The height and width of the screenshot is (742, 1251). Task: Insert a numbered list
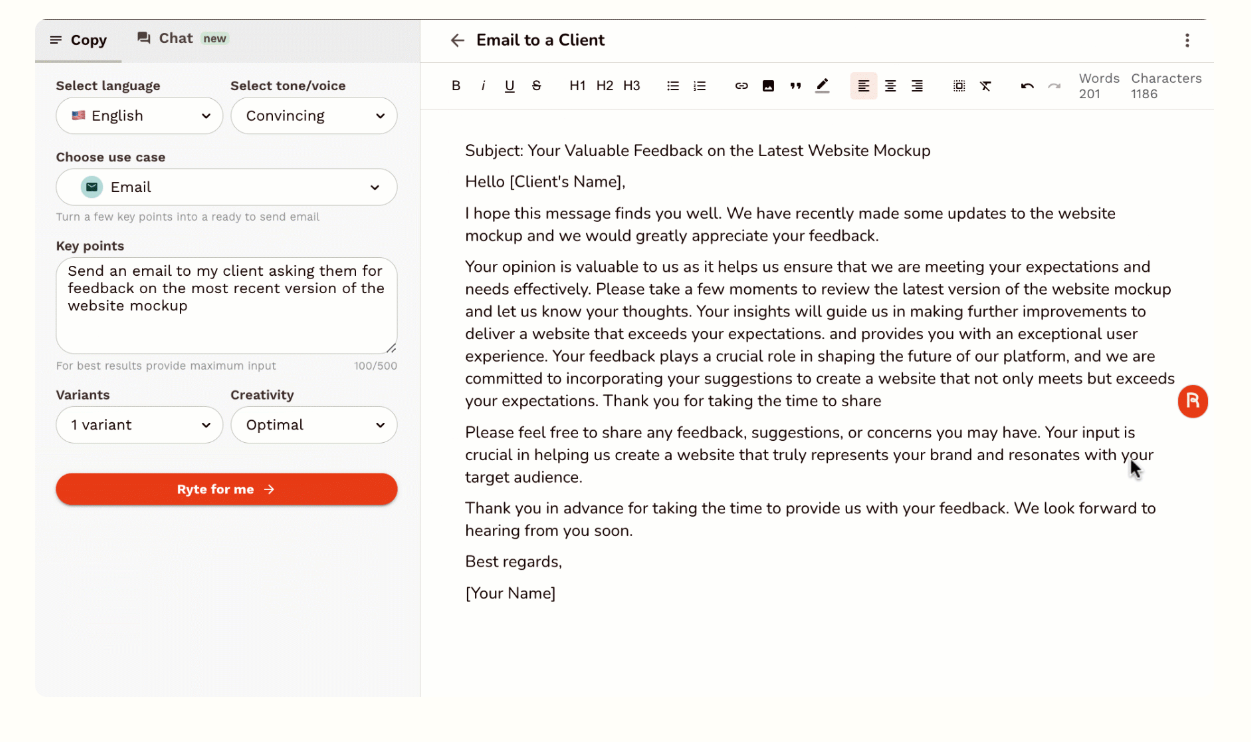[x=700, y=86]
